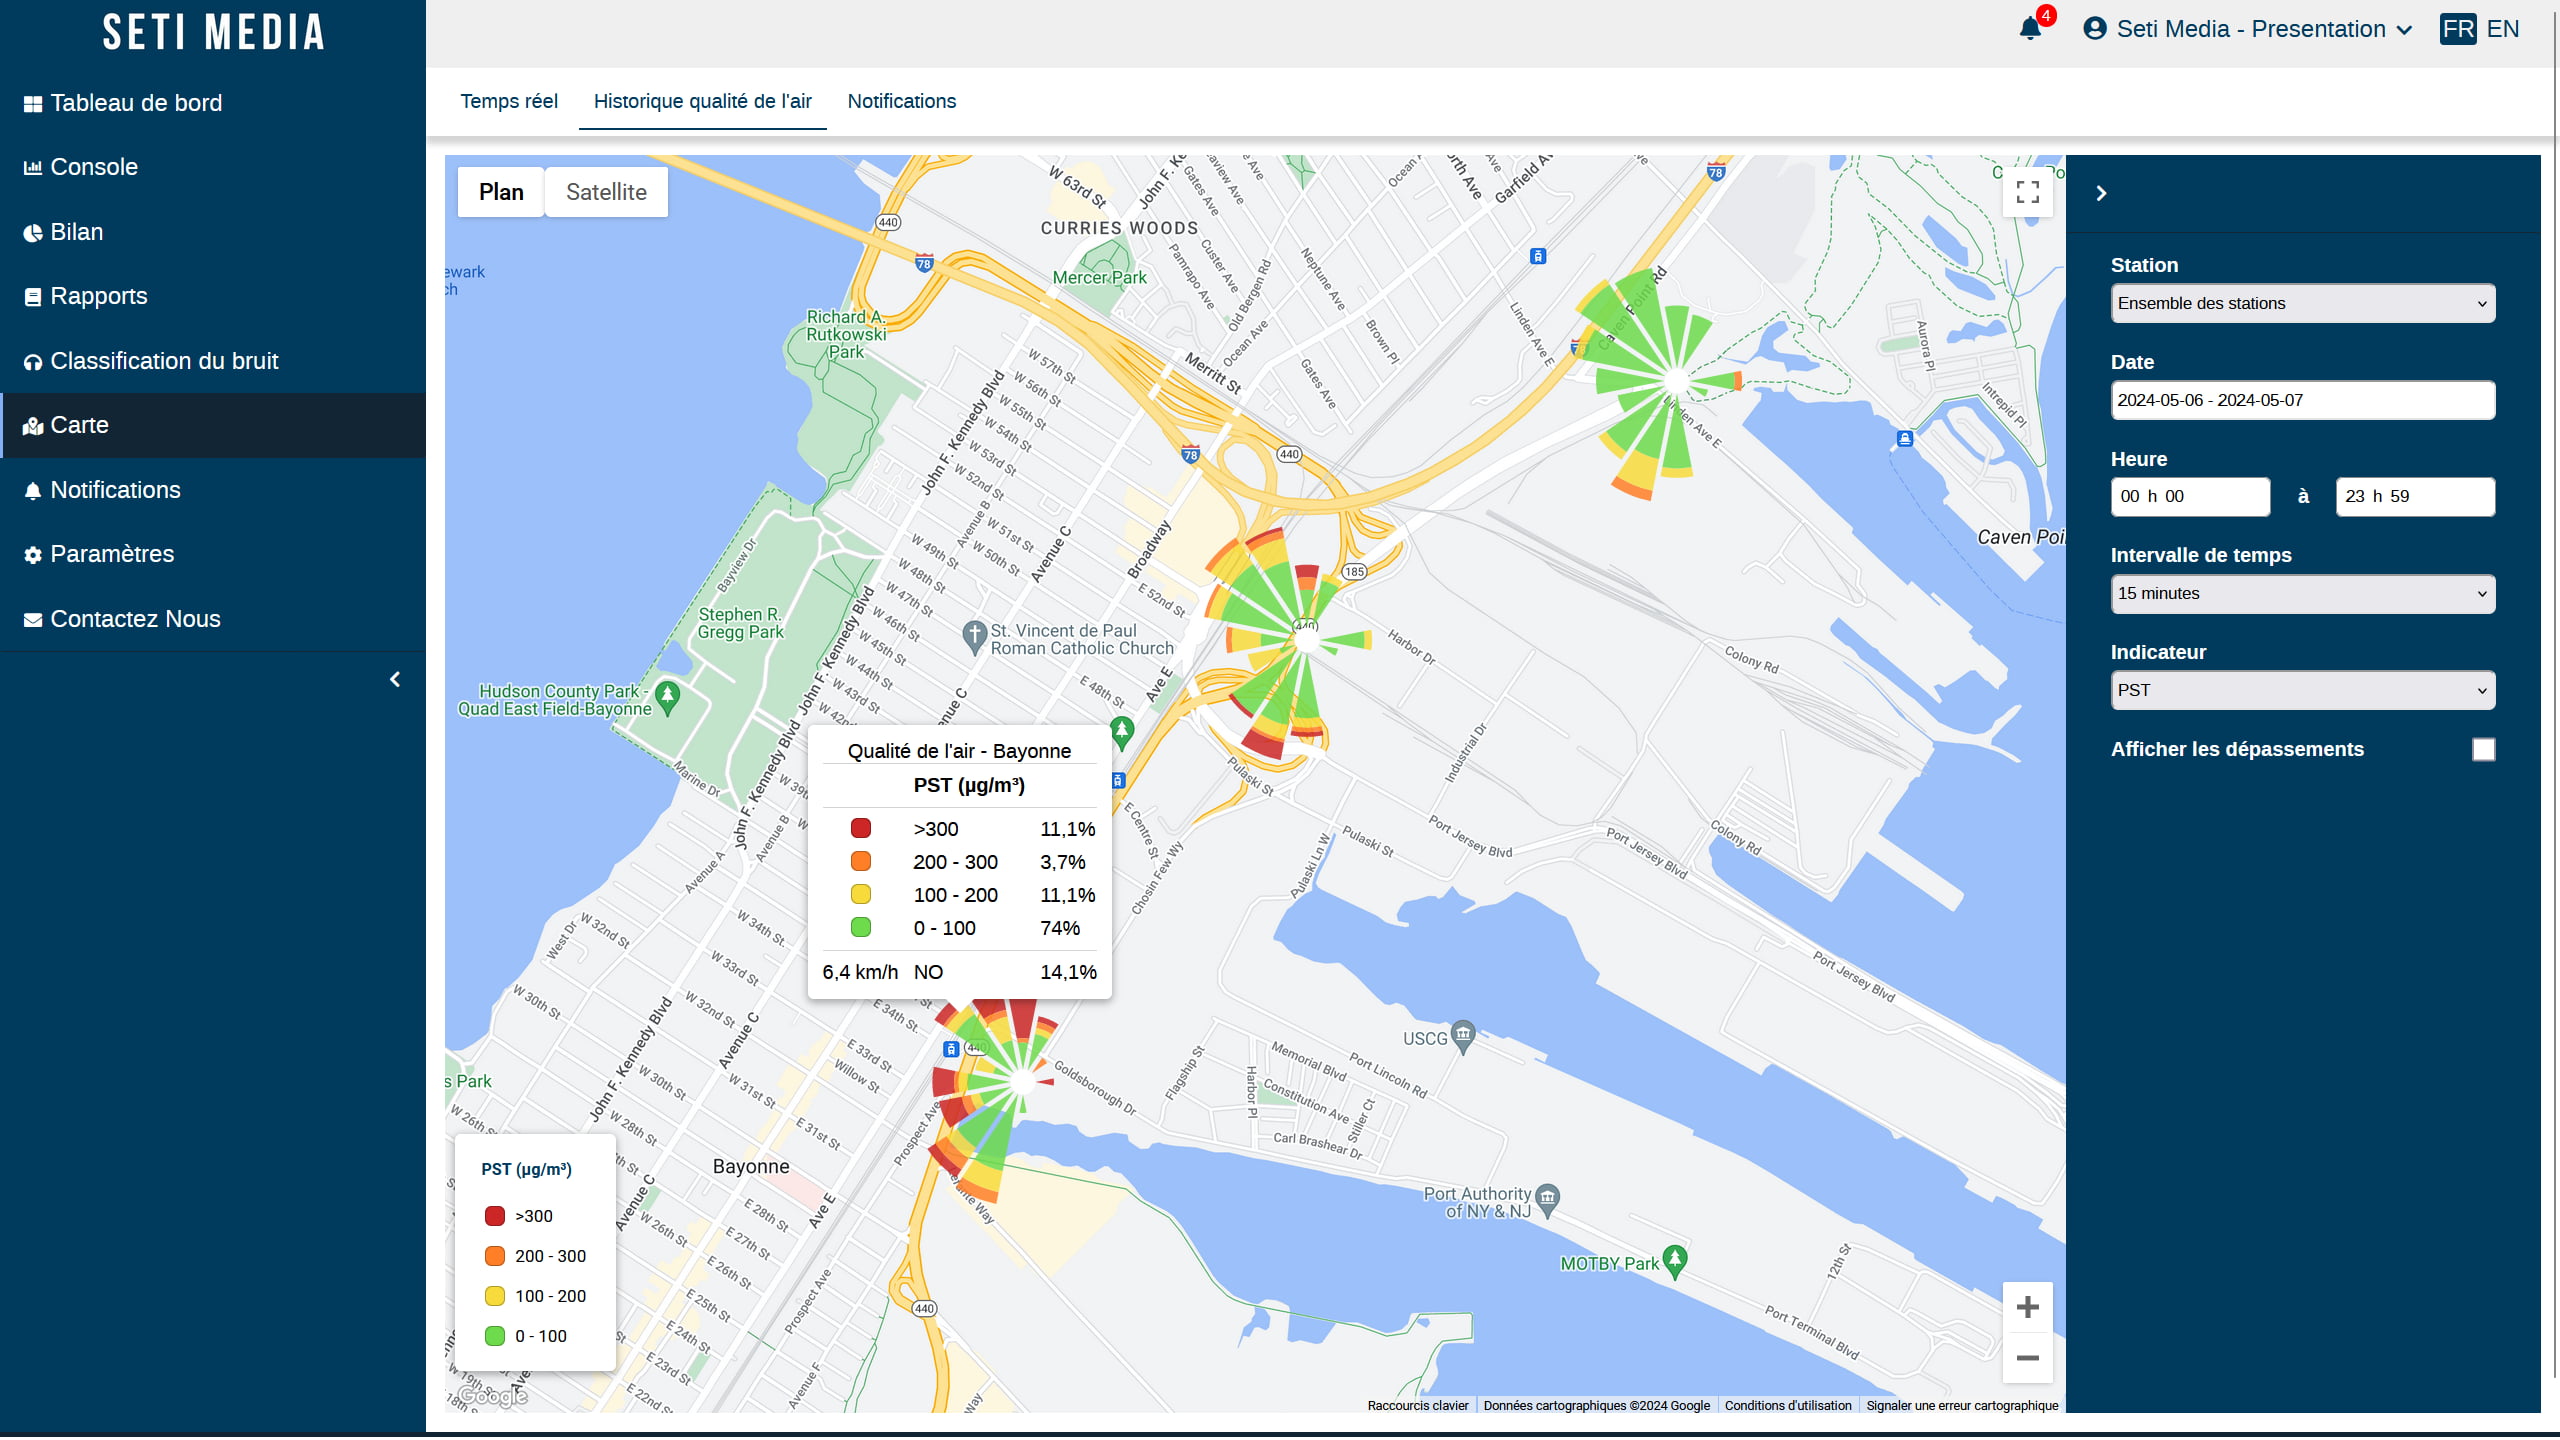Click the Paramètres settings icon
The image size is (2560, 1440).
[32, 554]
